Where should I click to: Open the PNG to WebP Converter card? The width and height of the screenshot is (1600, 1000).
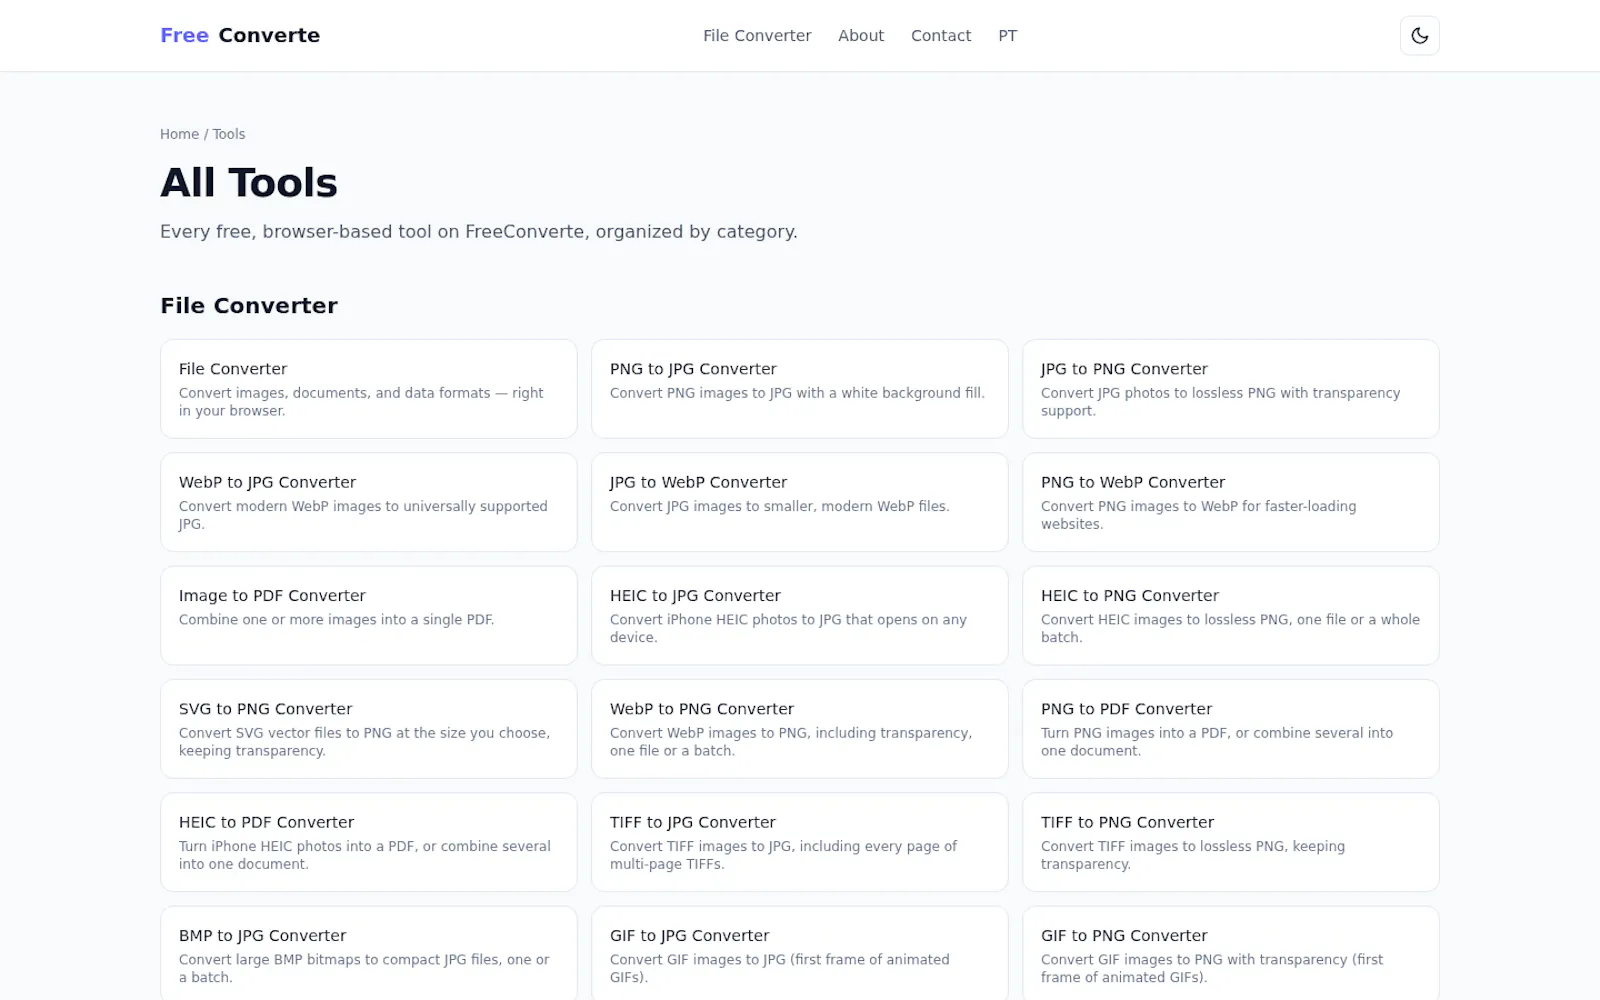coord(1231,502)
